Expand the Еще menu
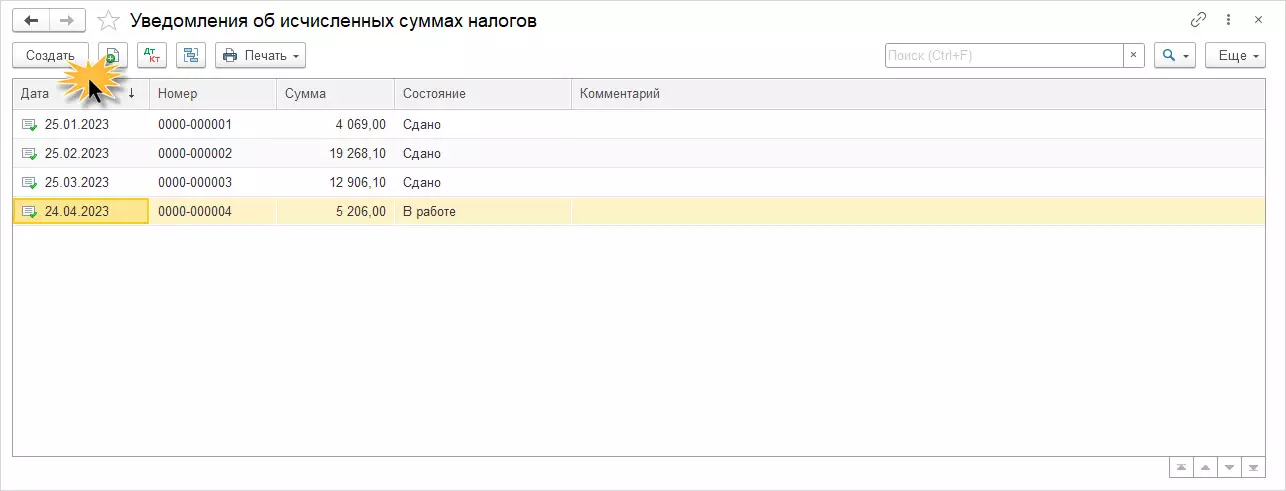Screen dimensions: 1286x491 click(1235, 56)
